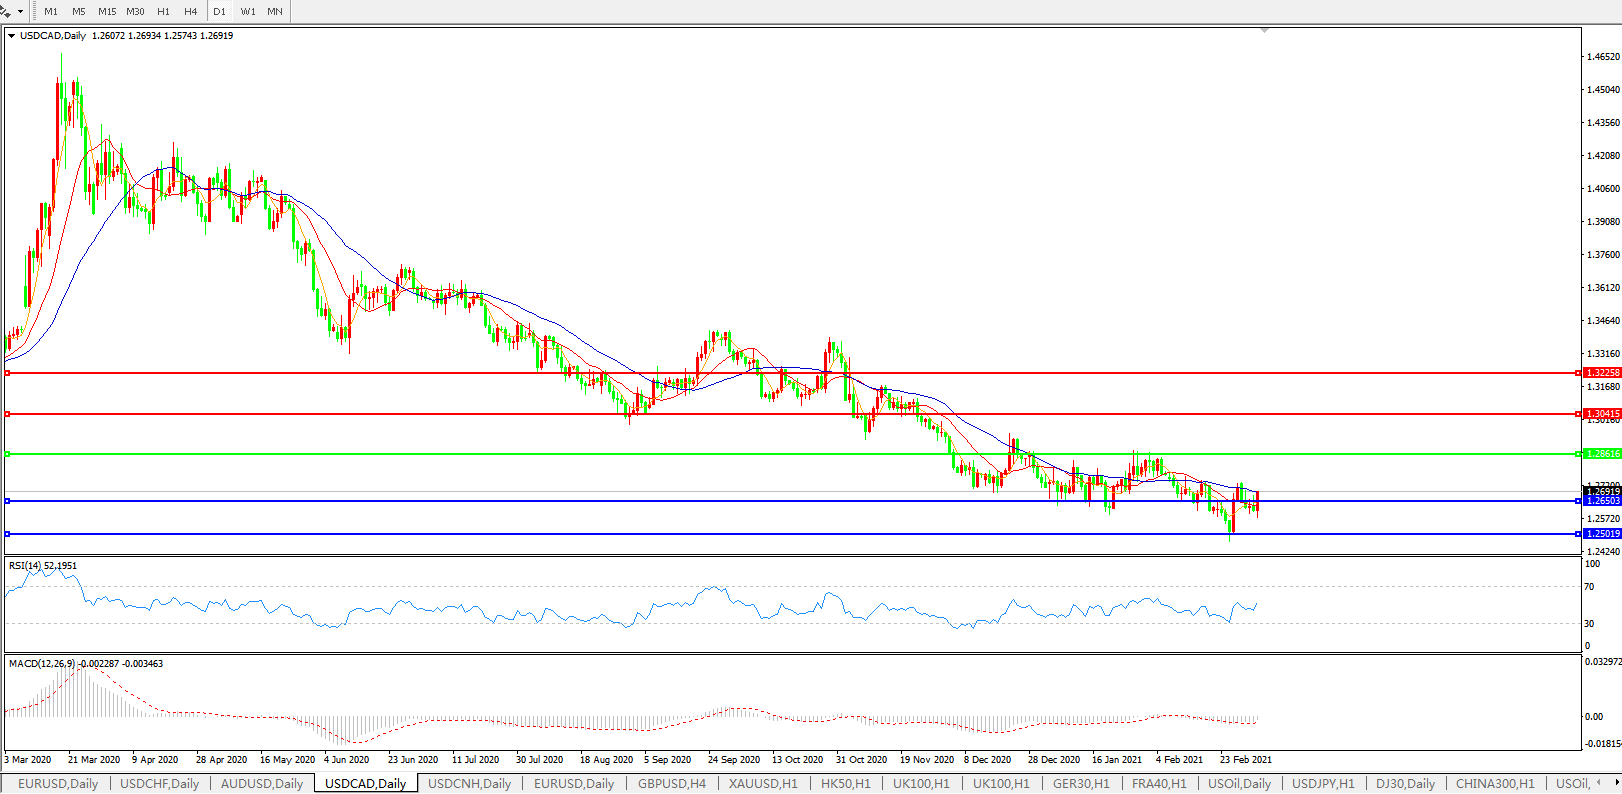Go to the USDJPY,H1 chart tab
The height and width of the screenshot is (794, 1622).
coord(1323,783)
